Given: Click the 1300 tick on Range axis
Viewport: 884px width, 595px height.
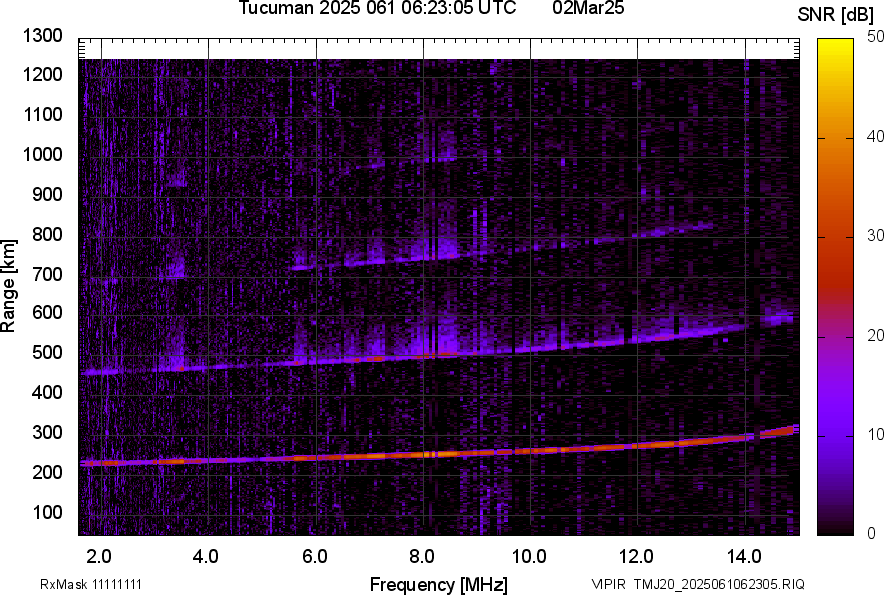Looking at the screenshot, I should [44, 36].
